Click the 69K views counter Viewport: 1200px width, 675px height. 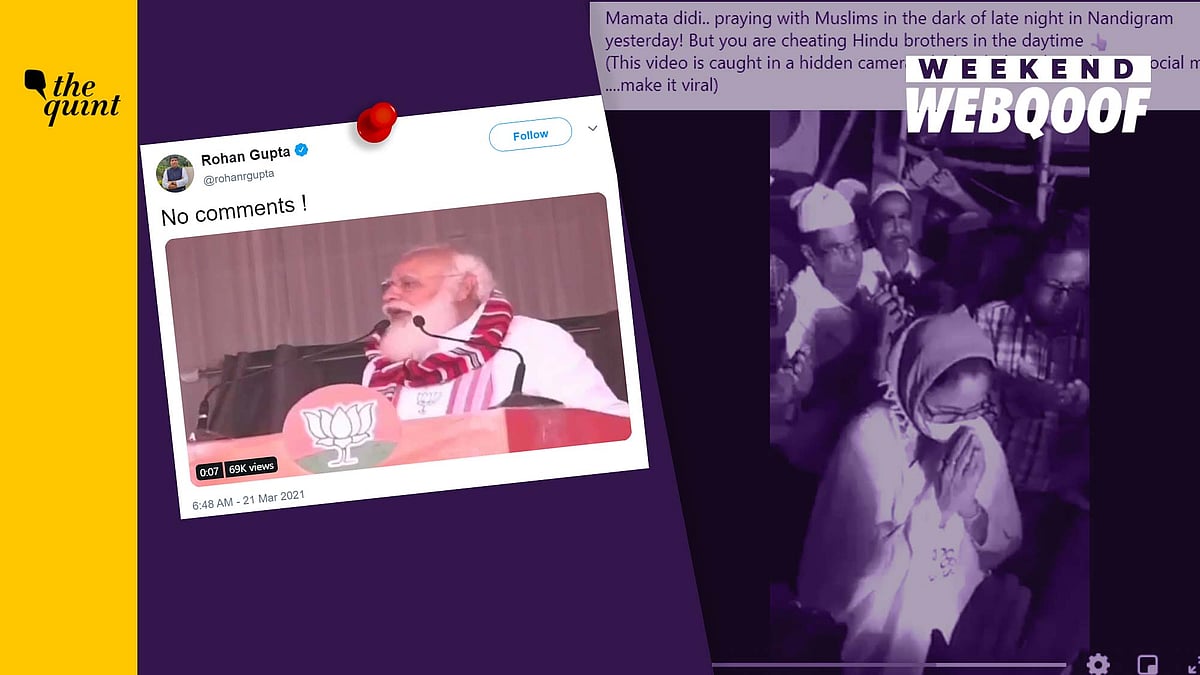[x=251, y=467]
